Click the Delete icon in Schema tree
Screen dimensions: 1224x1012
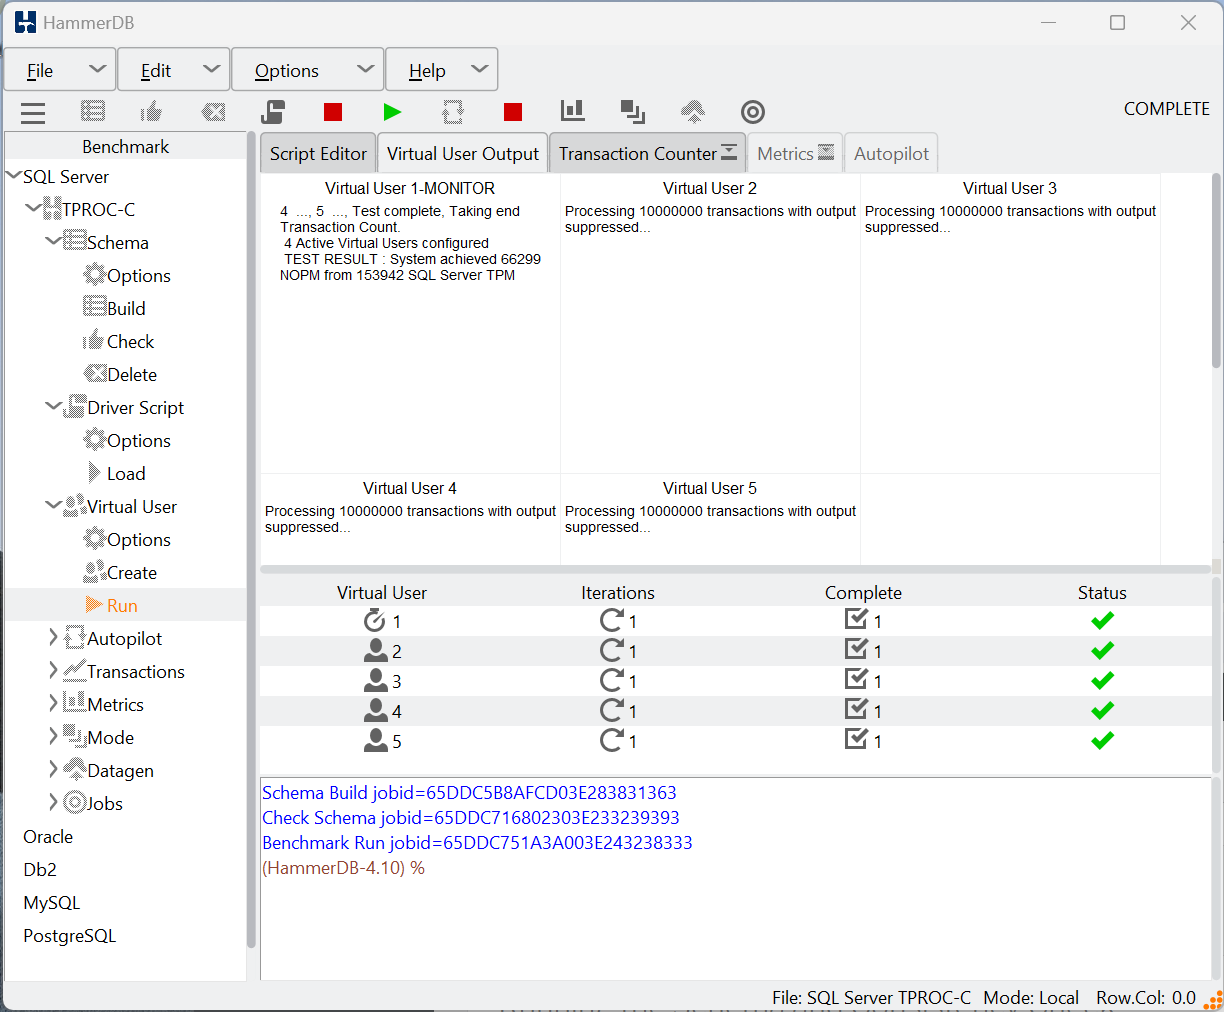[x=95, y=374]
